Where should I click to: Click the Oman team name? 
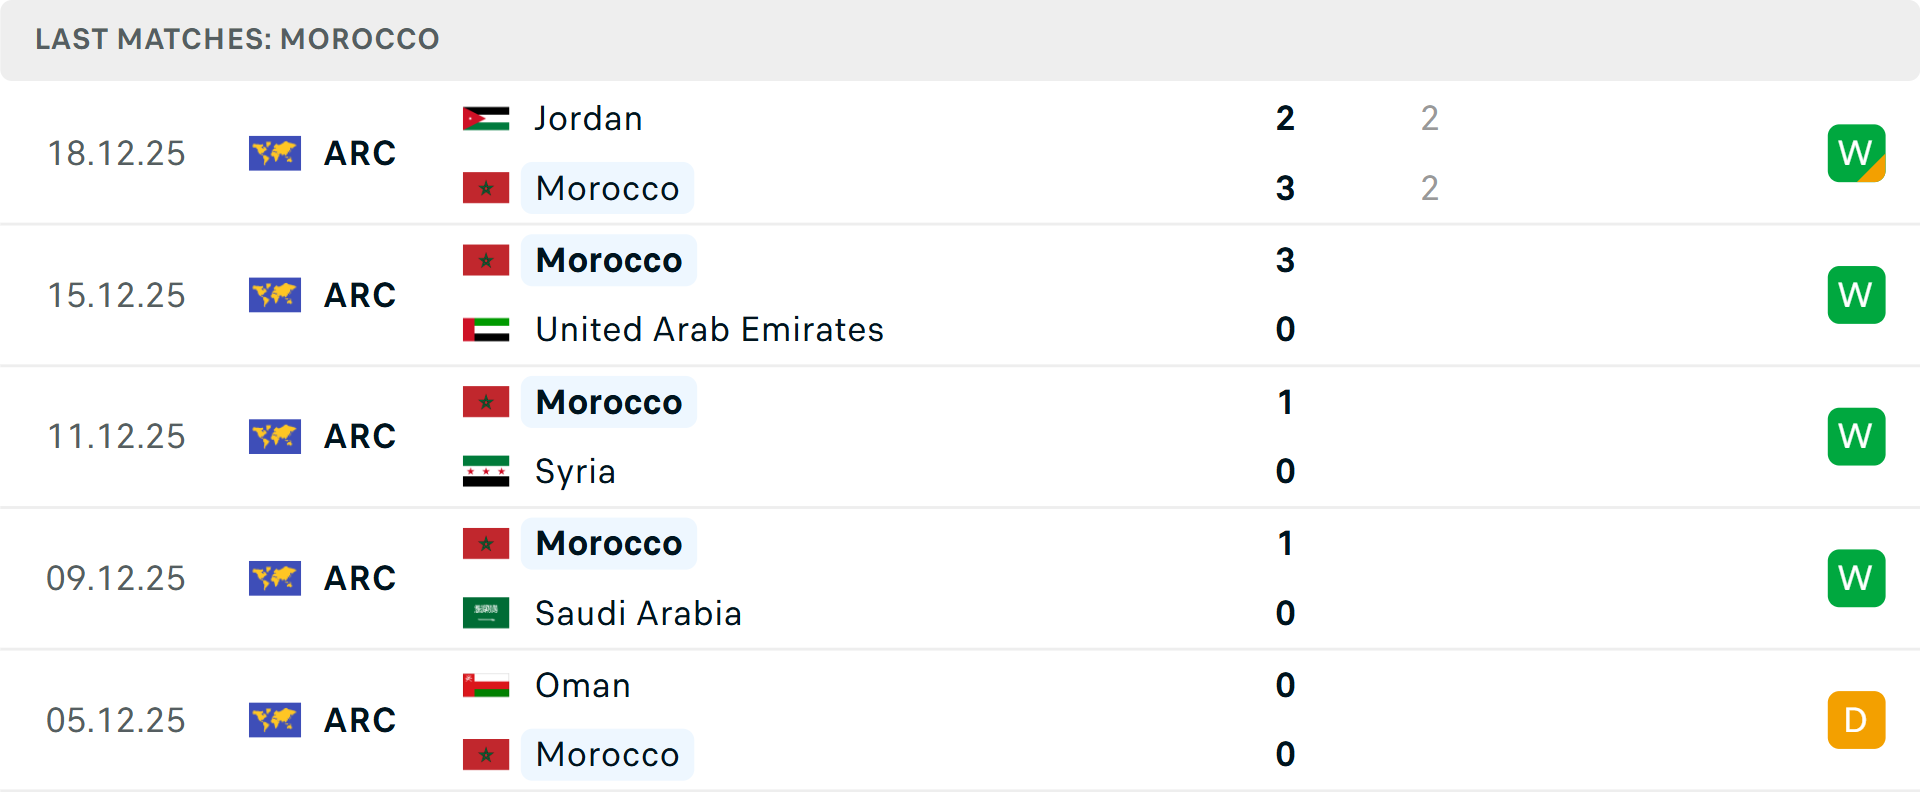(x=582, y=685)
